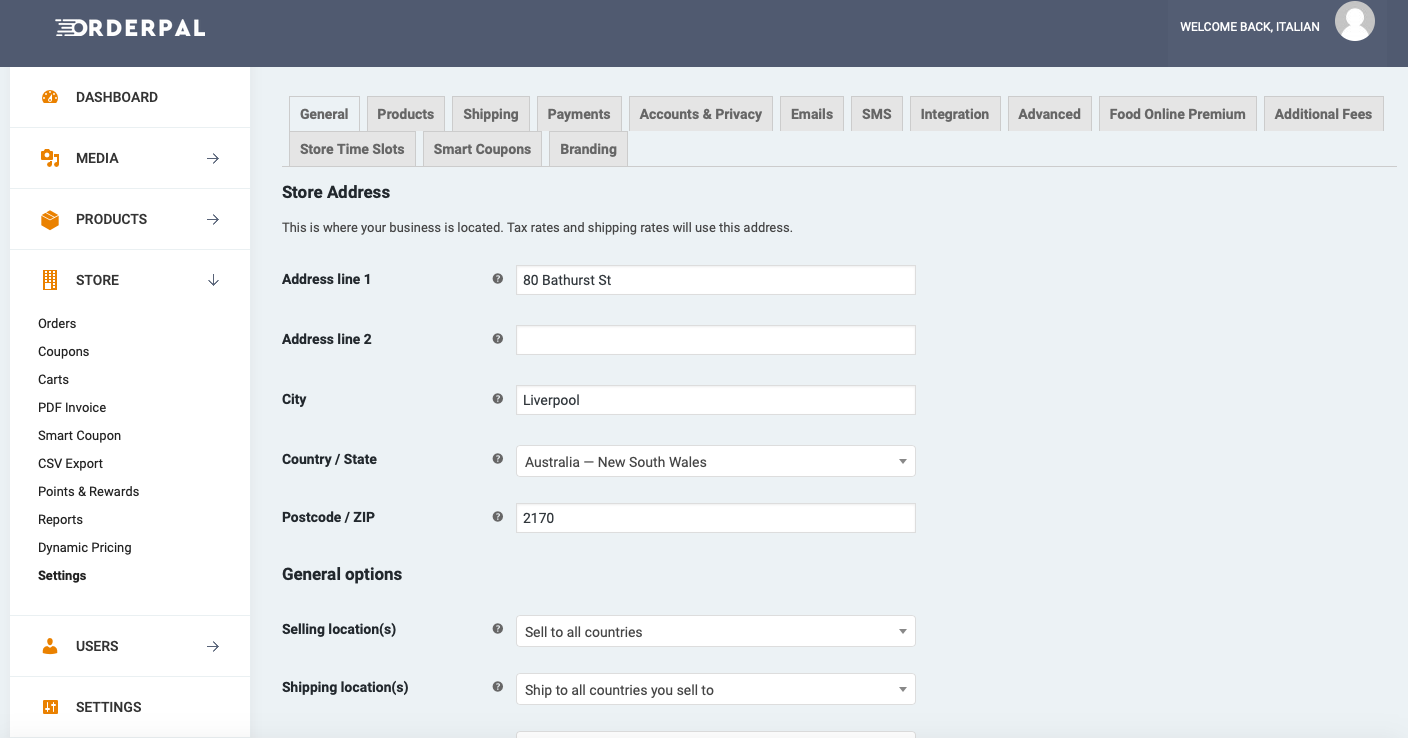The width and height of the screenshot is (1408, 738).
Task: Show help tooltip for Selling location(s)
Action: tap(498, 629)
